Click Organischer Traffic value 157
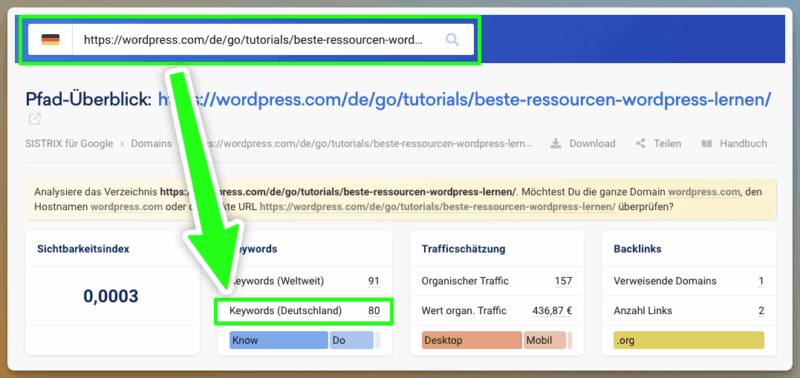Viewport: 800px width, 378px height. point(563,281)
